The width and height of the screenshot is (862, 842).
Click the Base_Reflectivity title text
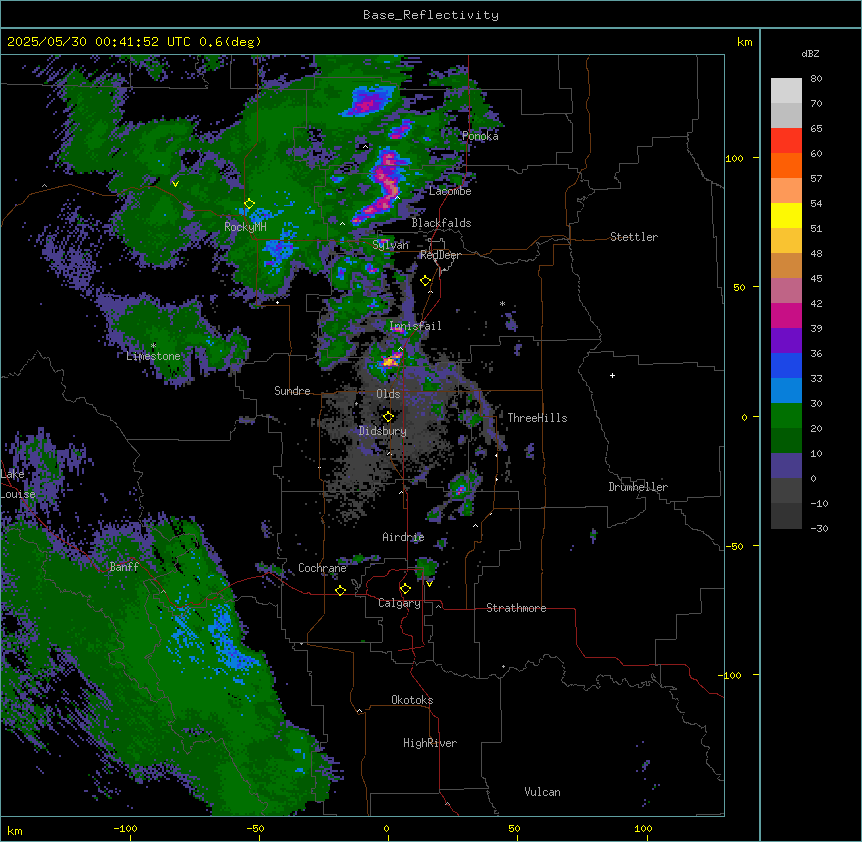point(430,15)
